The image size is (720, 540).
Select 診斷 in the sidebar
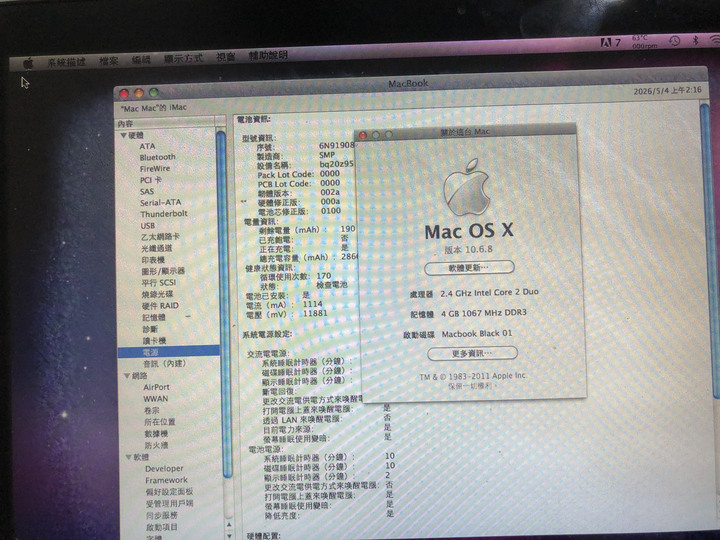[x=150, y=329]
